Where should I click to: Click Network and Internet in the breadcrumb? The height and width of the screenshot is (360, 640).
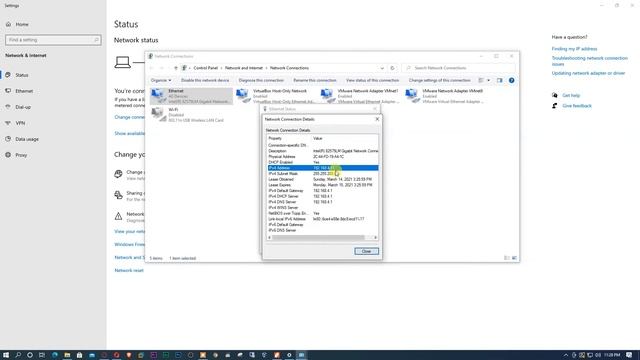click(x=244, y=68)
